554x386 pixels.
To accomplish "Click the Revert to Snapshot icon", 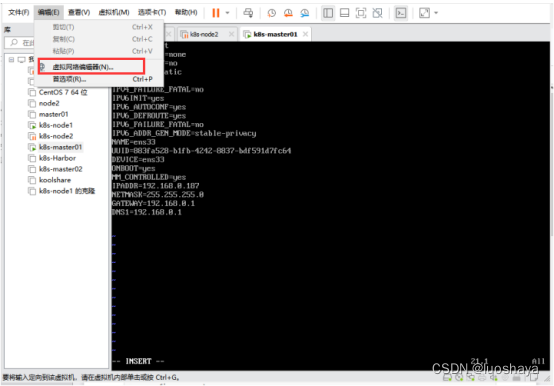I will tap(288, 13).
